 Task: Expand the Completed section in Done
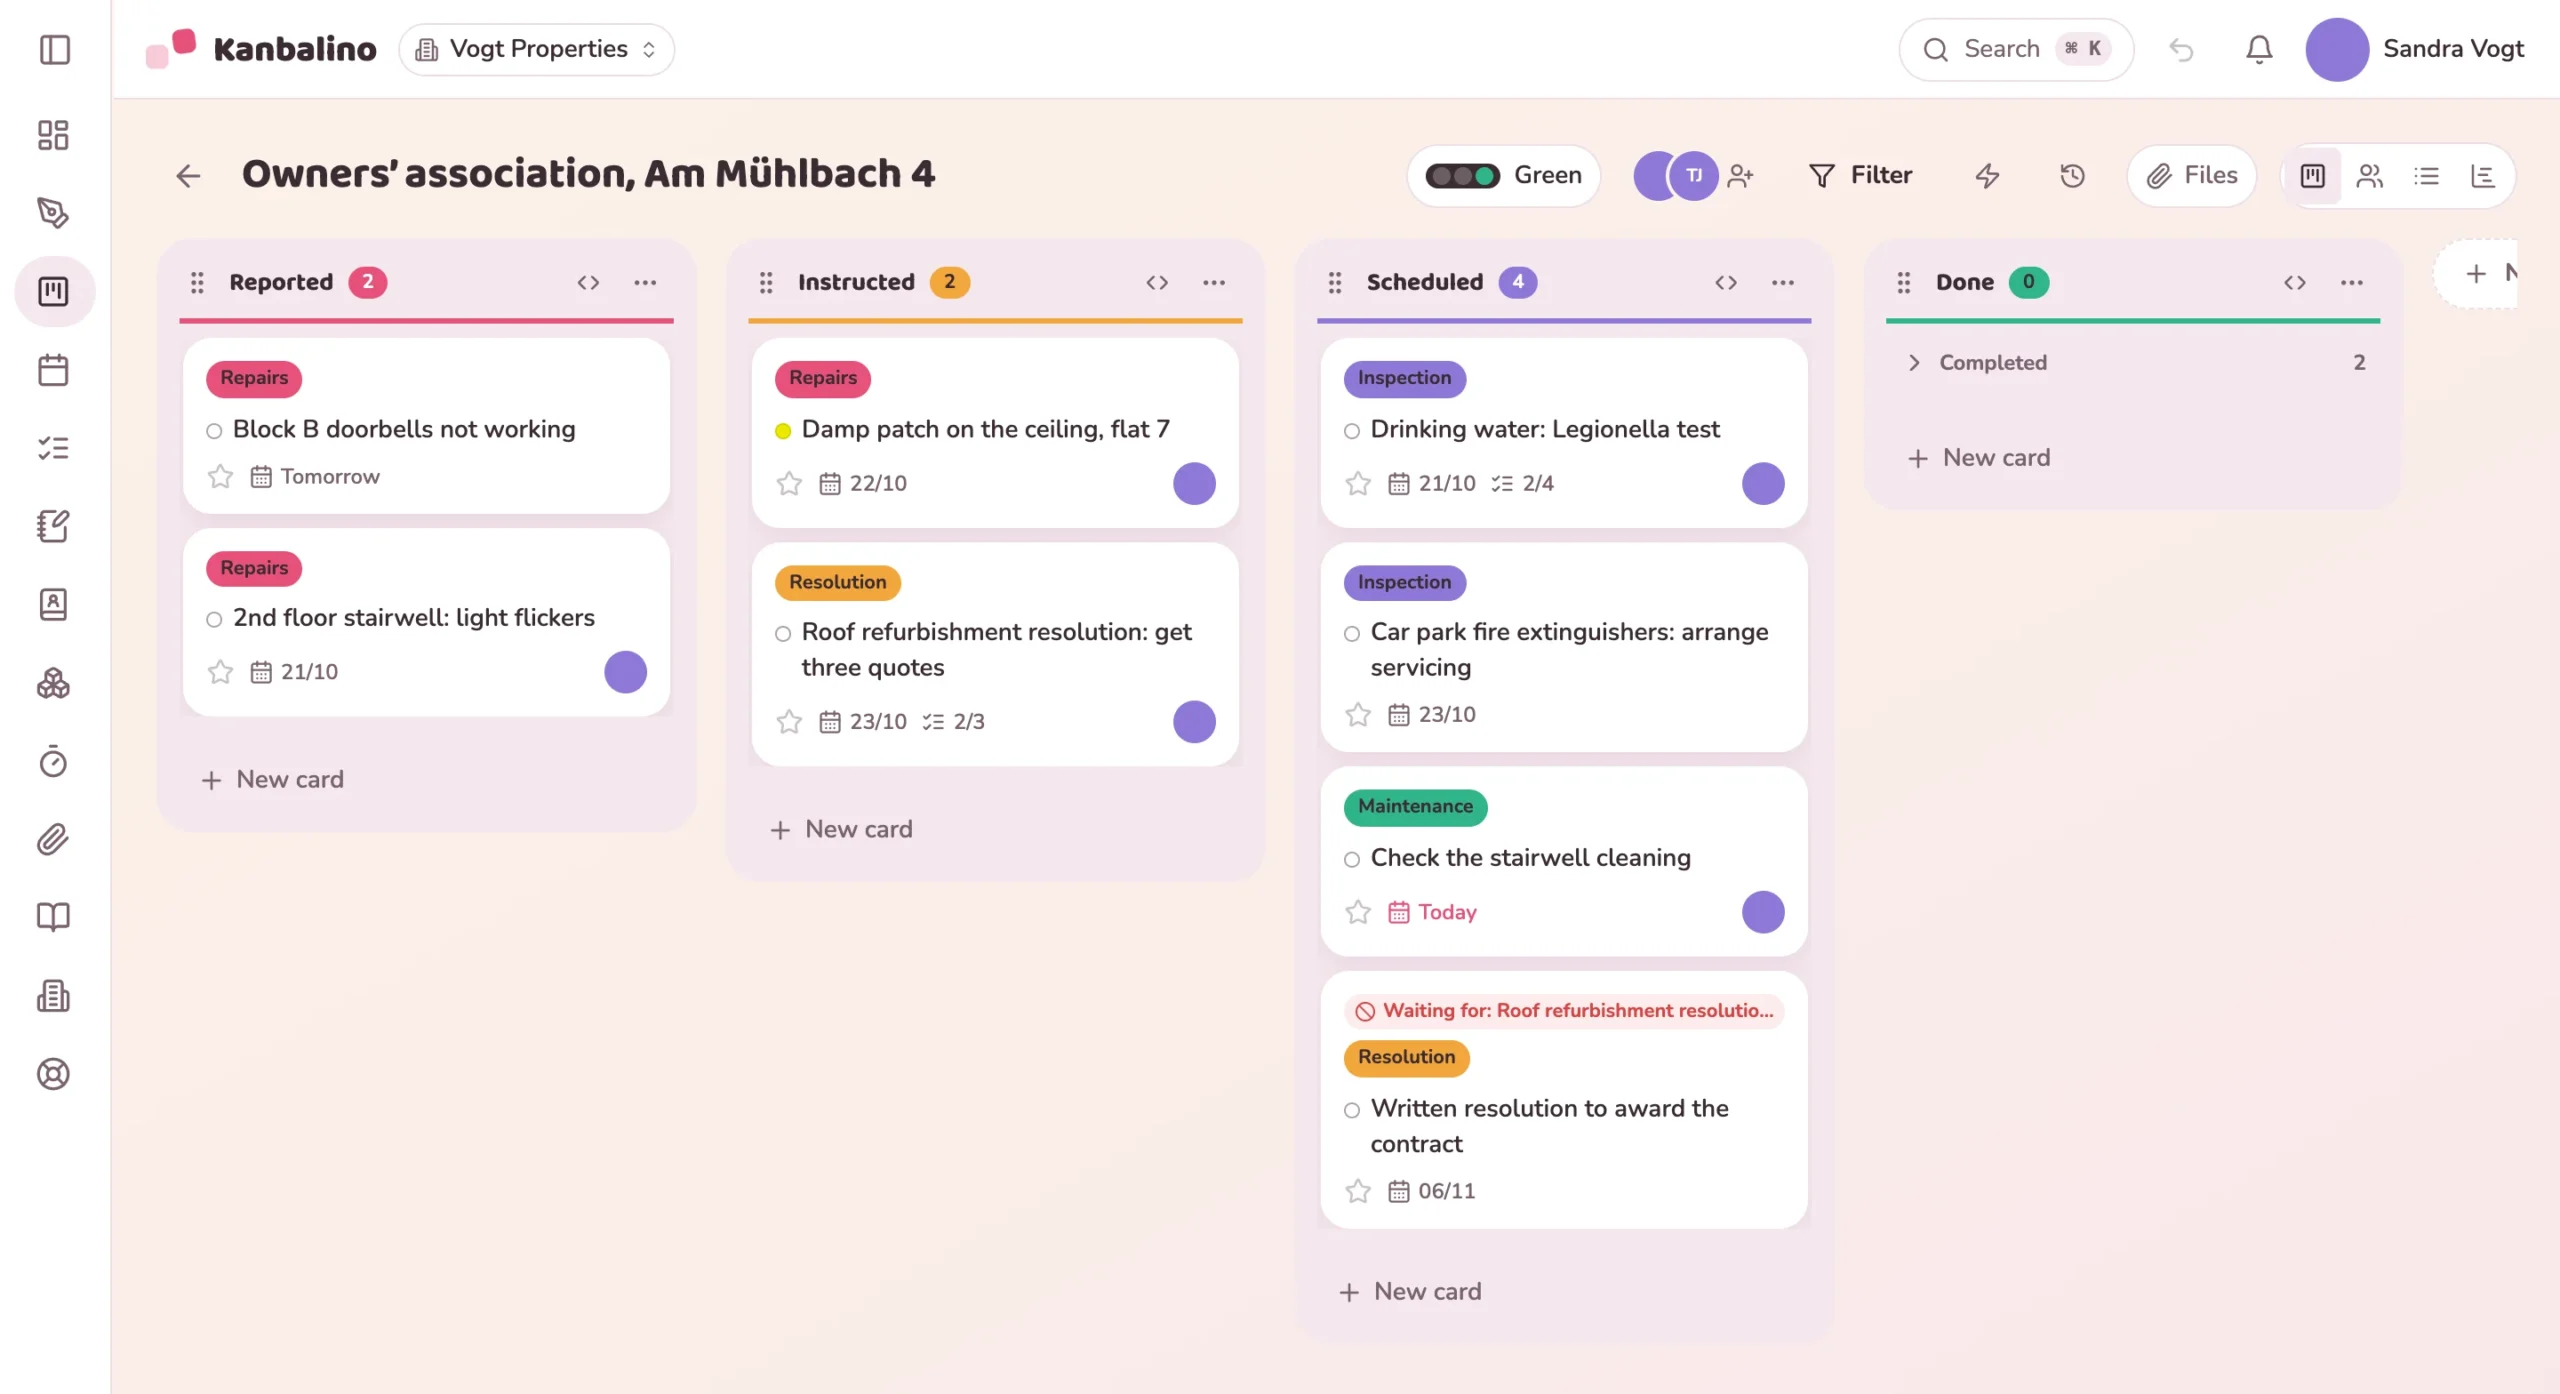(1914, 362)
